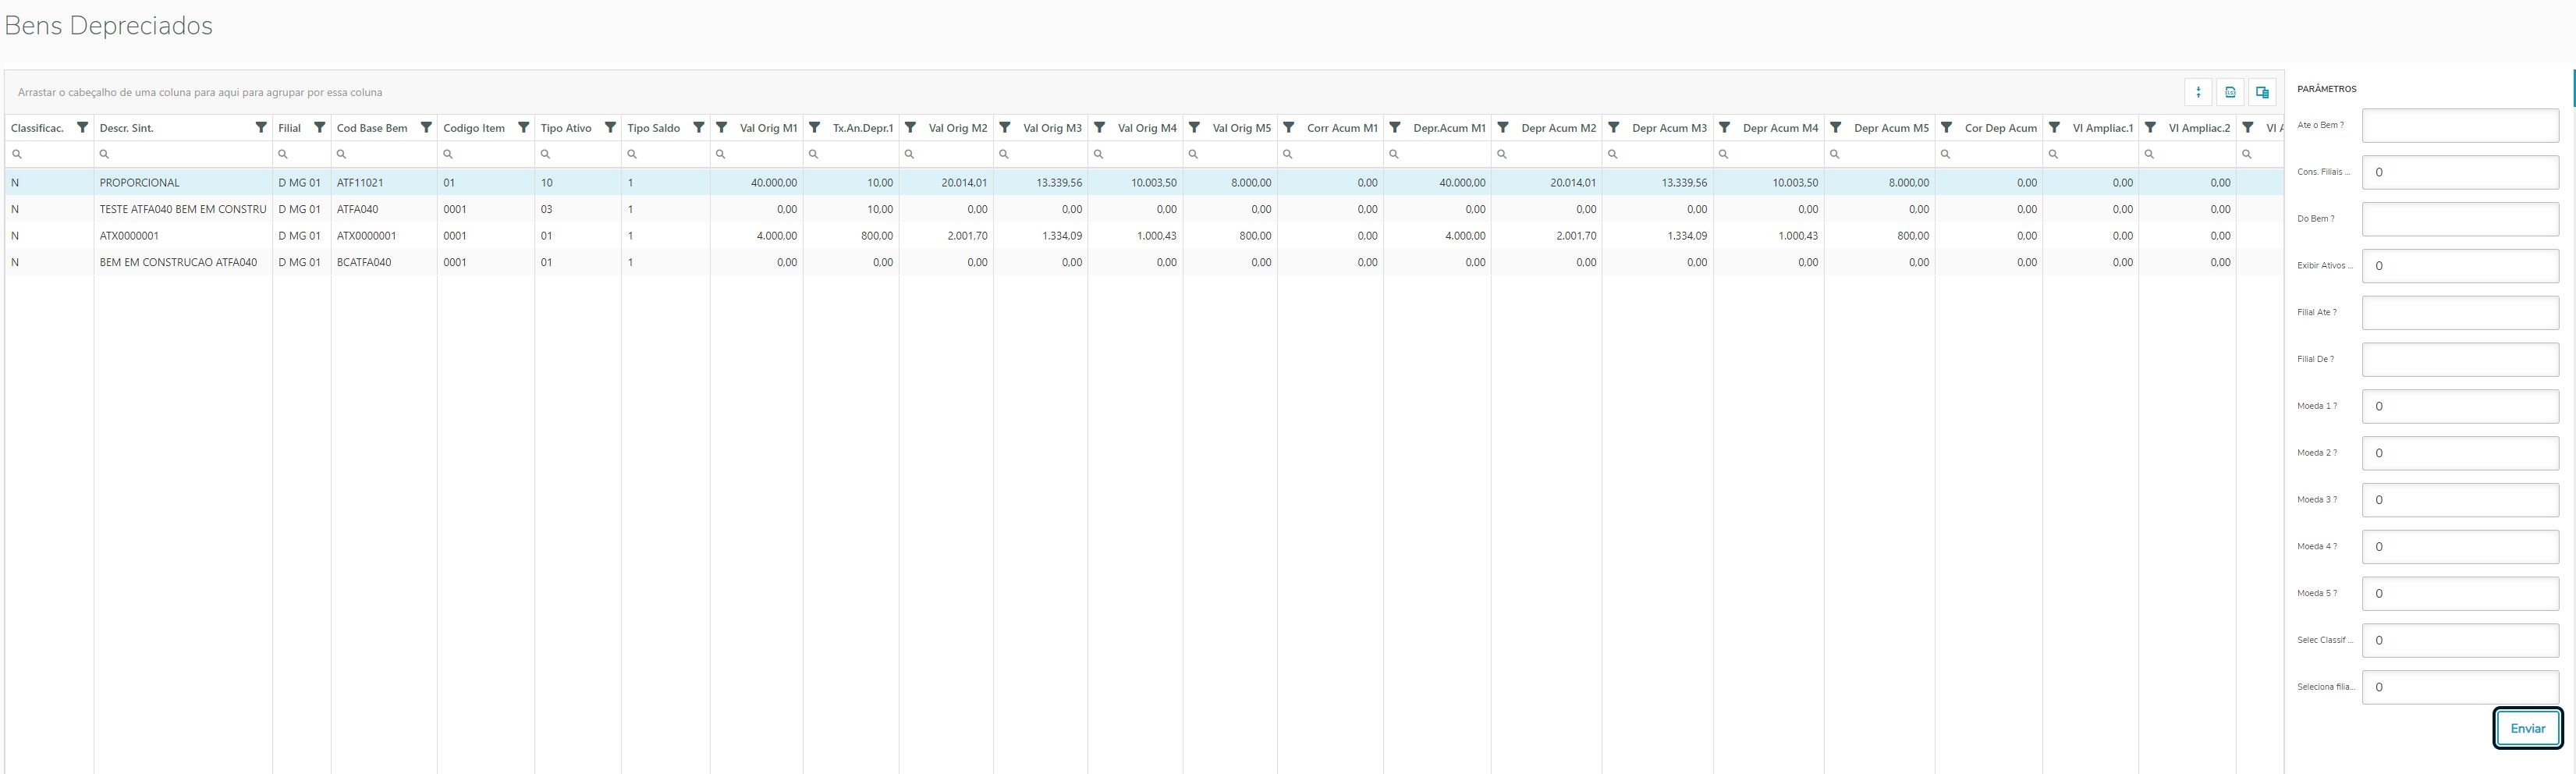Screen dimensions: 2576x774
Task: Sort by the Cod Base Bem column header
Action: tap(372, 128)
